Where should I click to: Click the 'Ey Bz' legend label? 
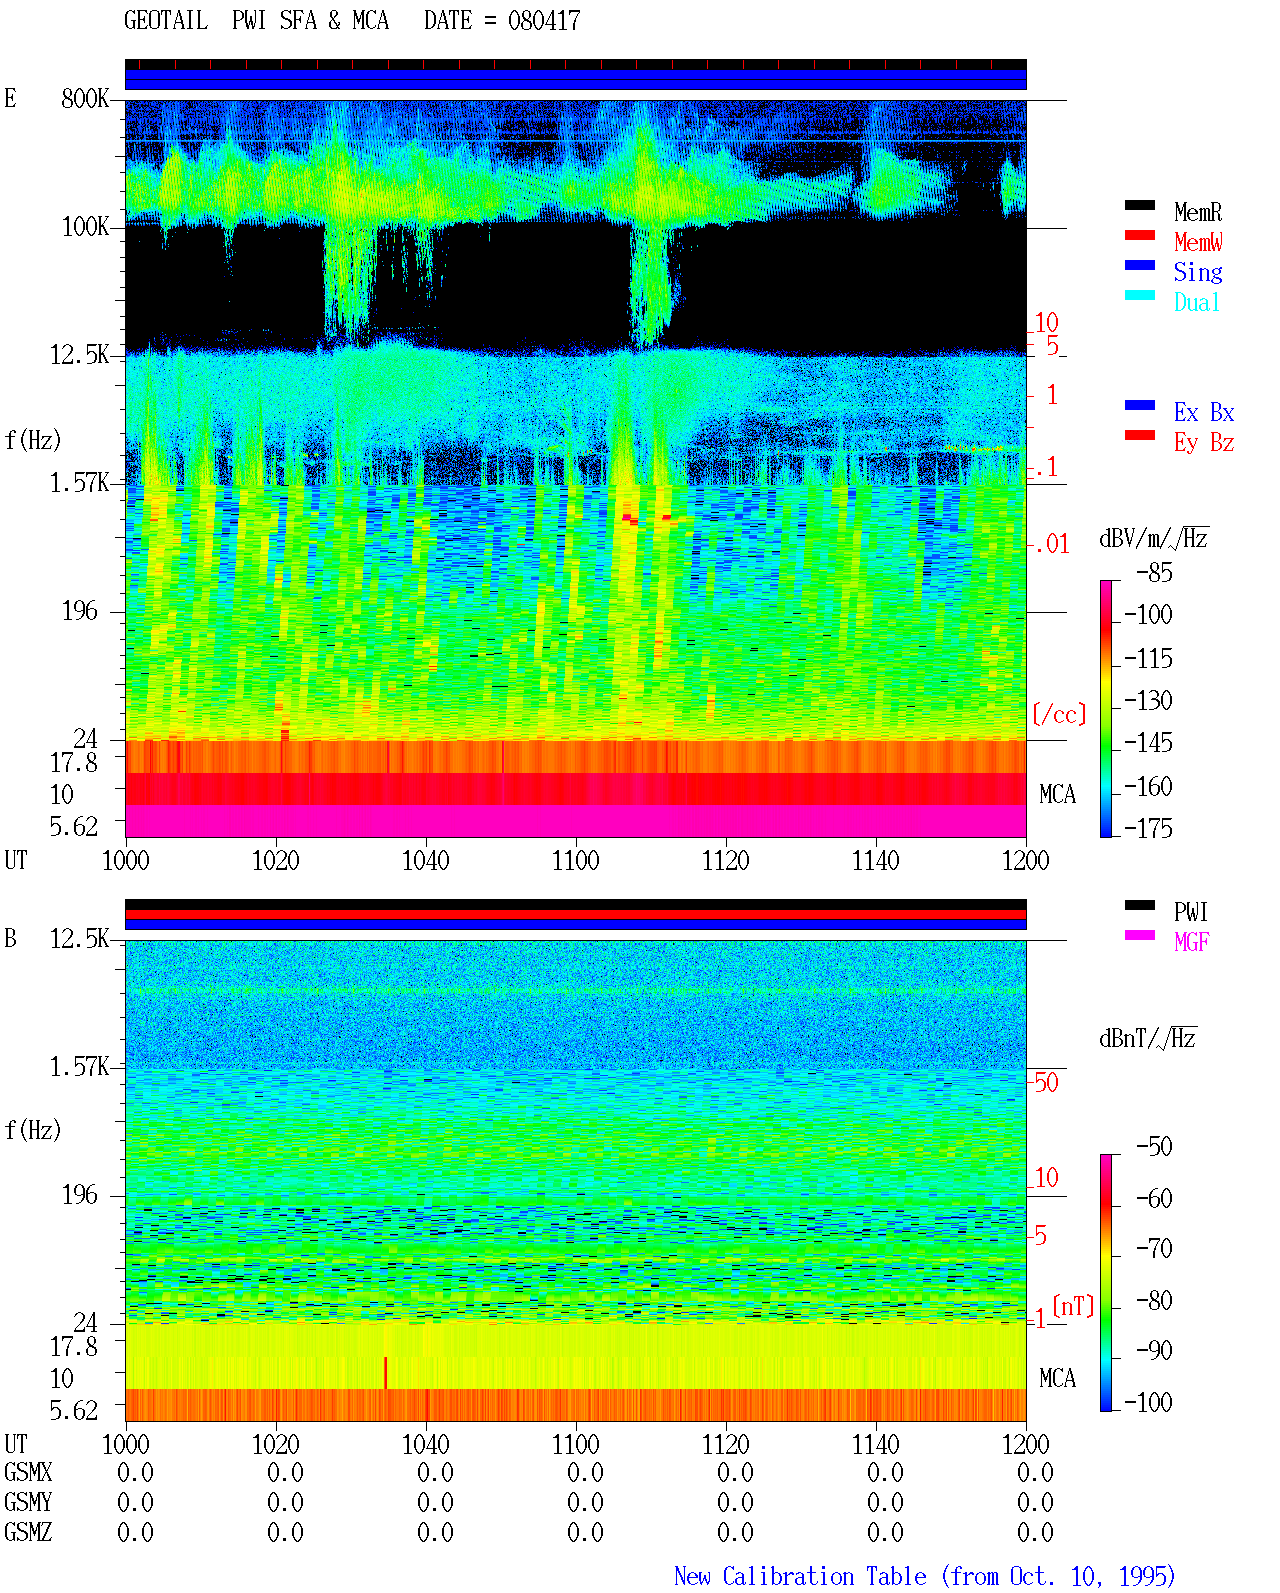(x=1204, y=442)
